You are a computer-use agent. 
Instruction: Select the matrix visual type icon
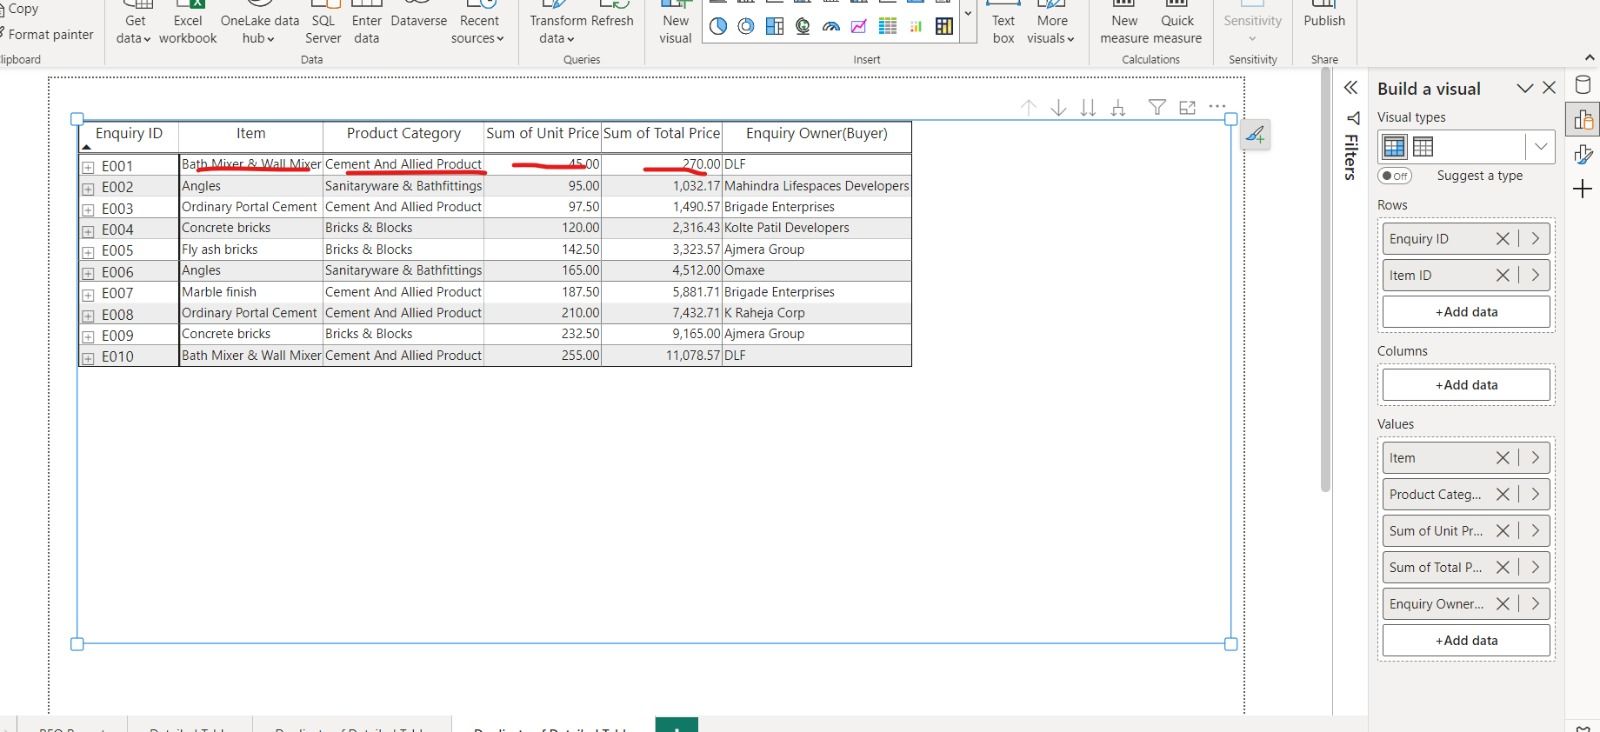tap(1394, 147)
